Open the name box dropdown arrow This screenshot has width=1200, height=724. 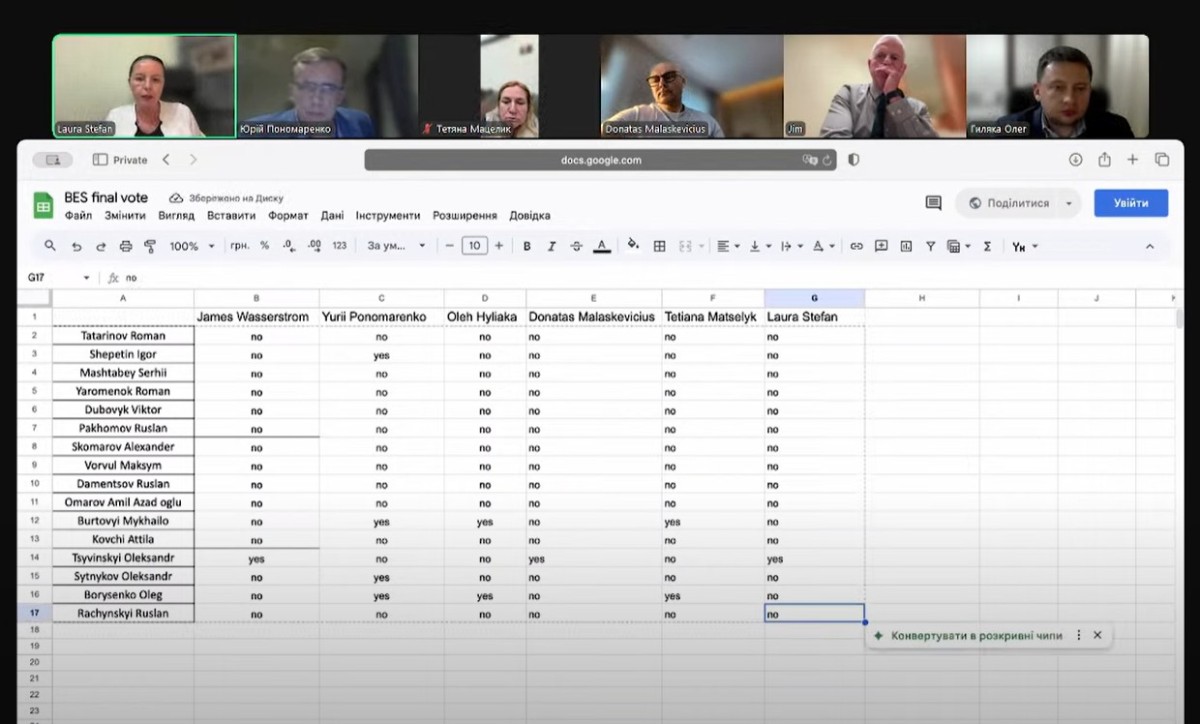pos(86,278)
